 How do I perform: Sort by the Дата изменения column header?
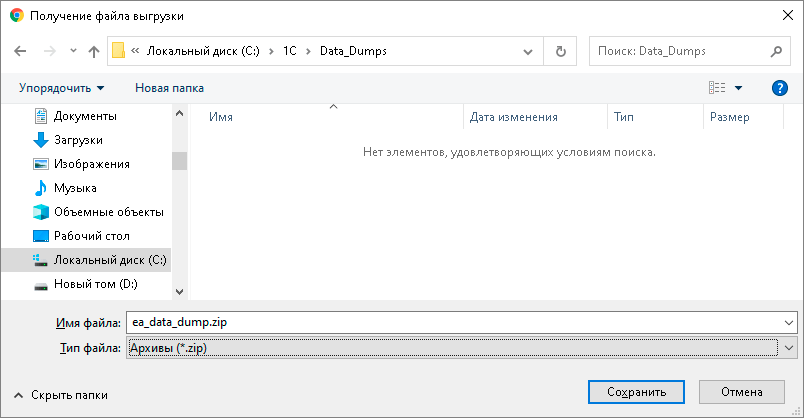[514, 117]
